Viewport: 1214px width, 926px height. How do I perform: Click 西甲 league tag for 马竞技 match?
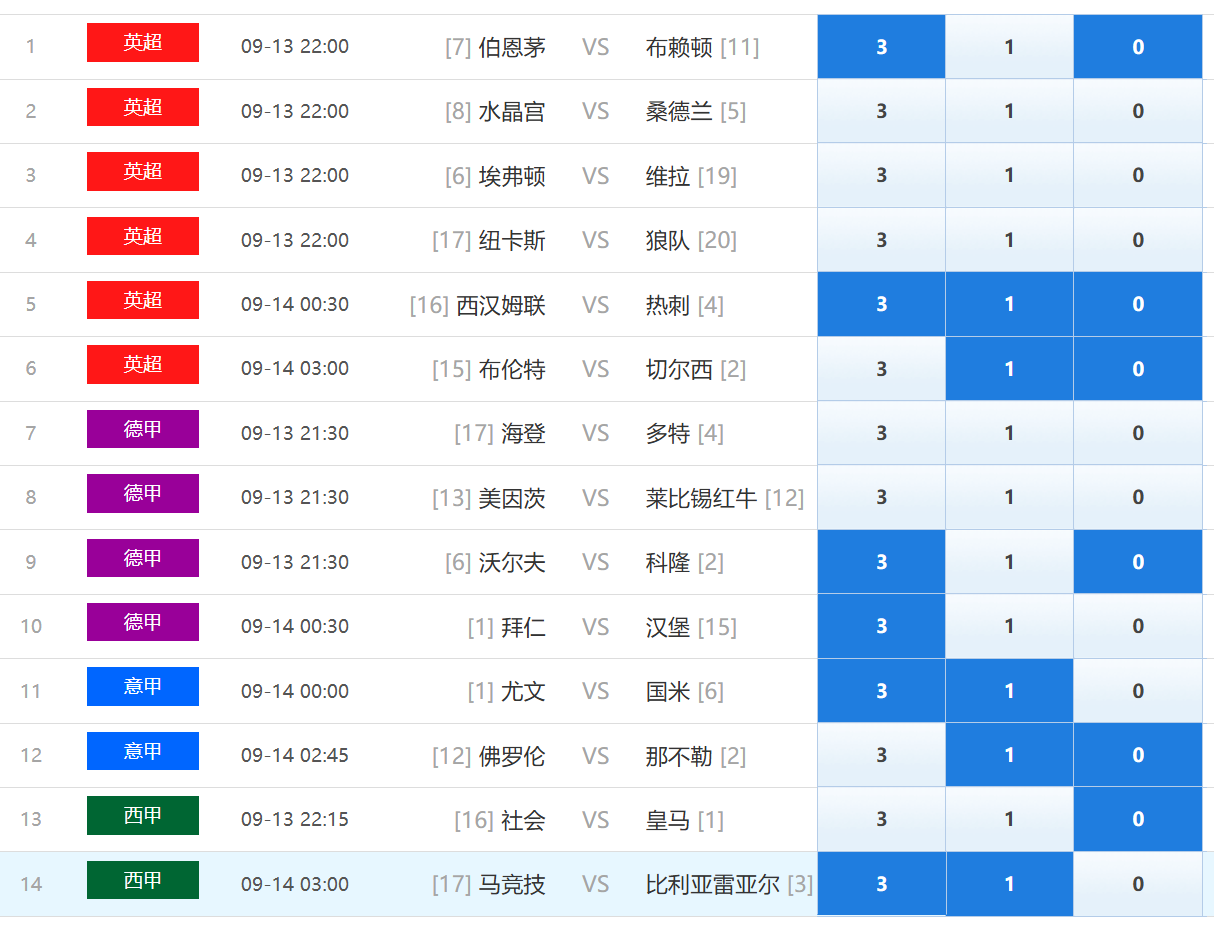click(x=143, y=880)
